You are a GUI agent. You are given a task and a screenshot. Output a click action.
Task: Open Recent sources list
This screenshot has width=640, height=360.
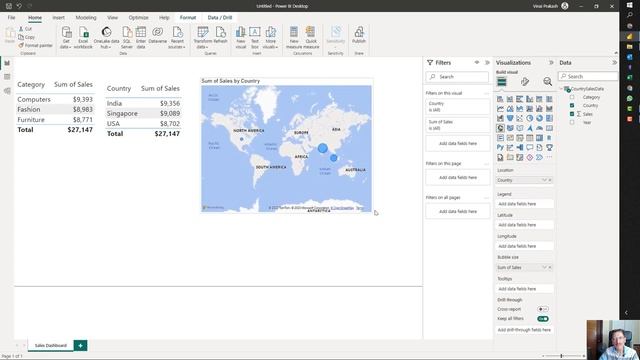point(177,38)
